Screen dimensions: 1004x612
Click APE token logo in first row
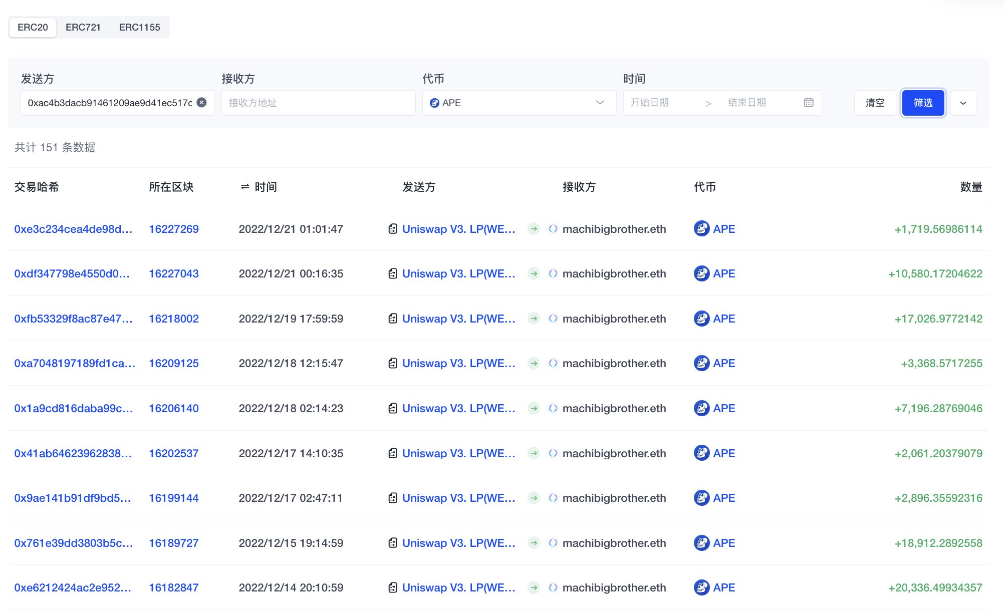click(x=702, y=229)
